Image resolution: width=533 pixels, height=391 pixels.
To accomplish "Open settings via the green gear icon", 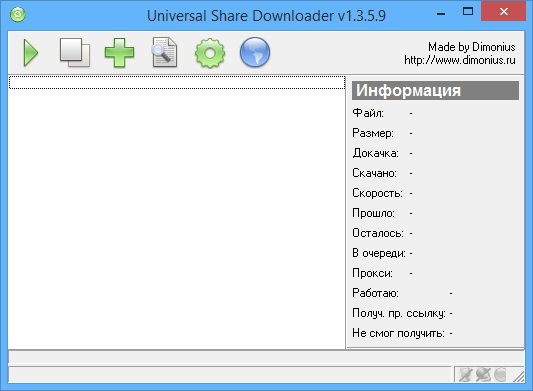I will click(x=210, y=53).
